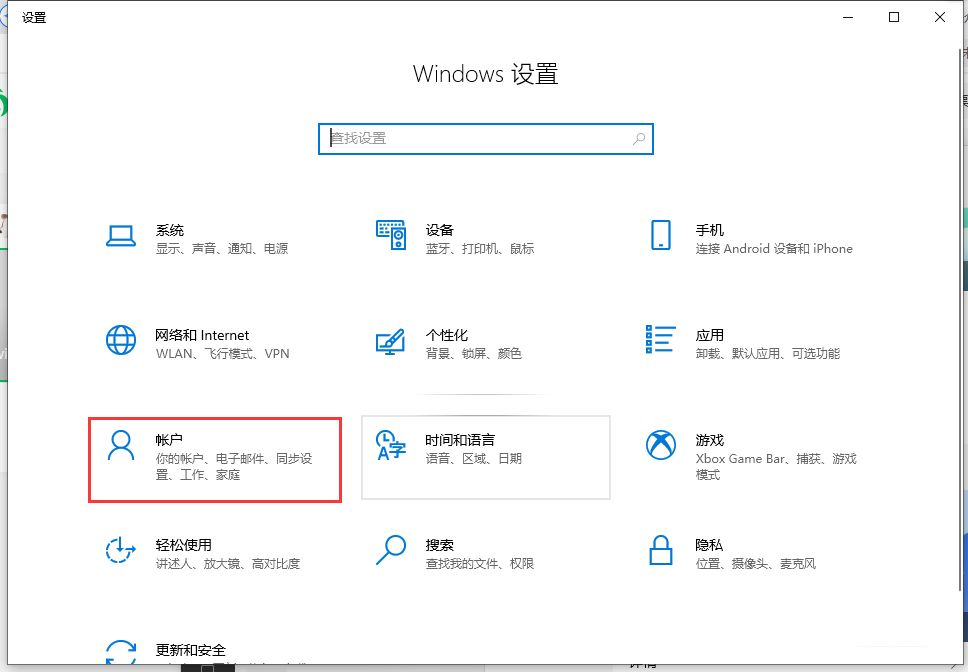Click the 位置、摄像头、麦克风 description
968x672 pixels.
click(x=756, y=563)
